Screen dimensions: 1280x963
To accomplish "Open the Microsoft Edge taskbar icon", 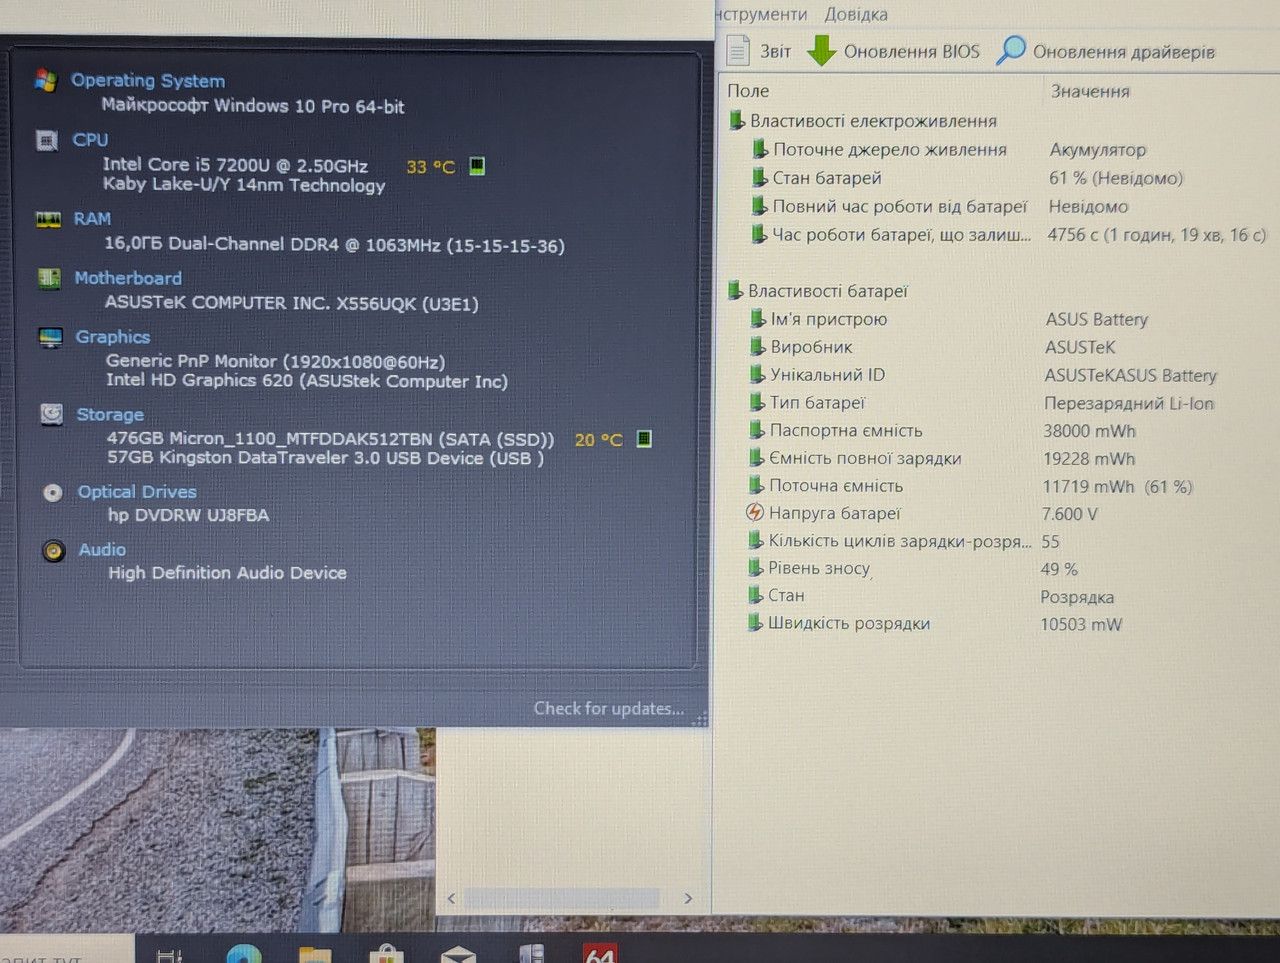I will [x=244, y=952].
